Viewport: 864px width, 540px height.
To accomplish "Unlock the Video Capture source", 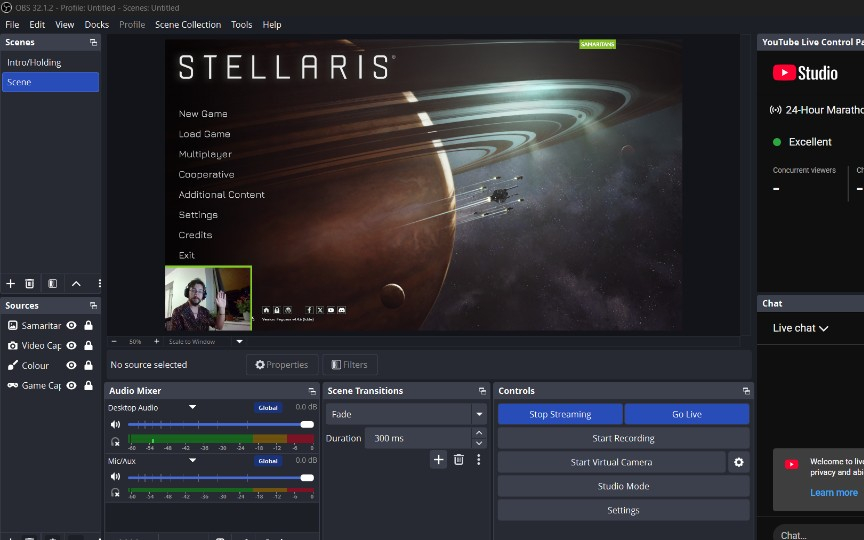I will click(88, 345).
